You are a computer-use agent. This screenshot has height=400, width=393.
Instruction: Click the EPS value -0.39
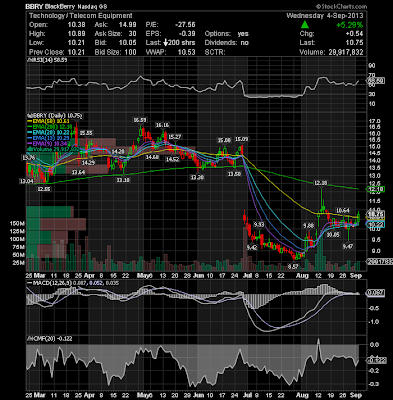pos(188,34)
